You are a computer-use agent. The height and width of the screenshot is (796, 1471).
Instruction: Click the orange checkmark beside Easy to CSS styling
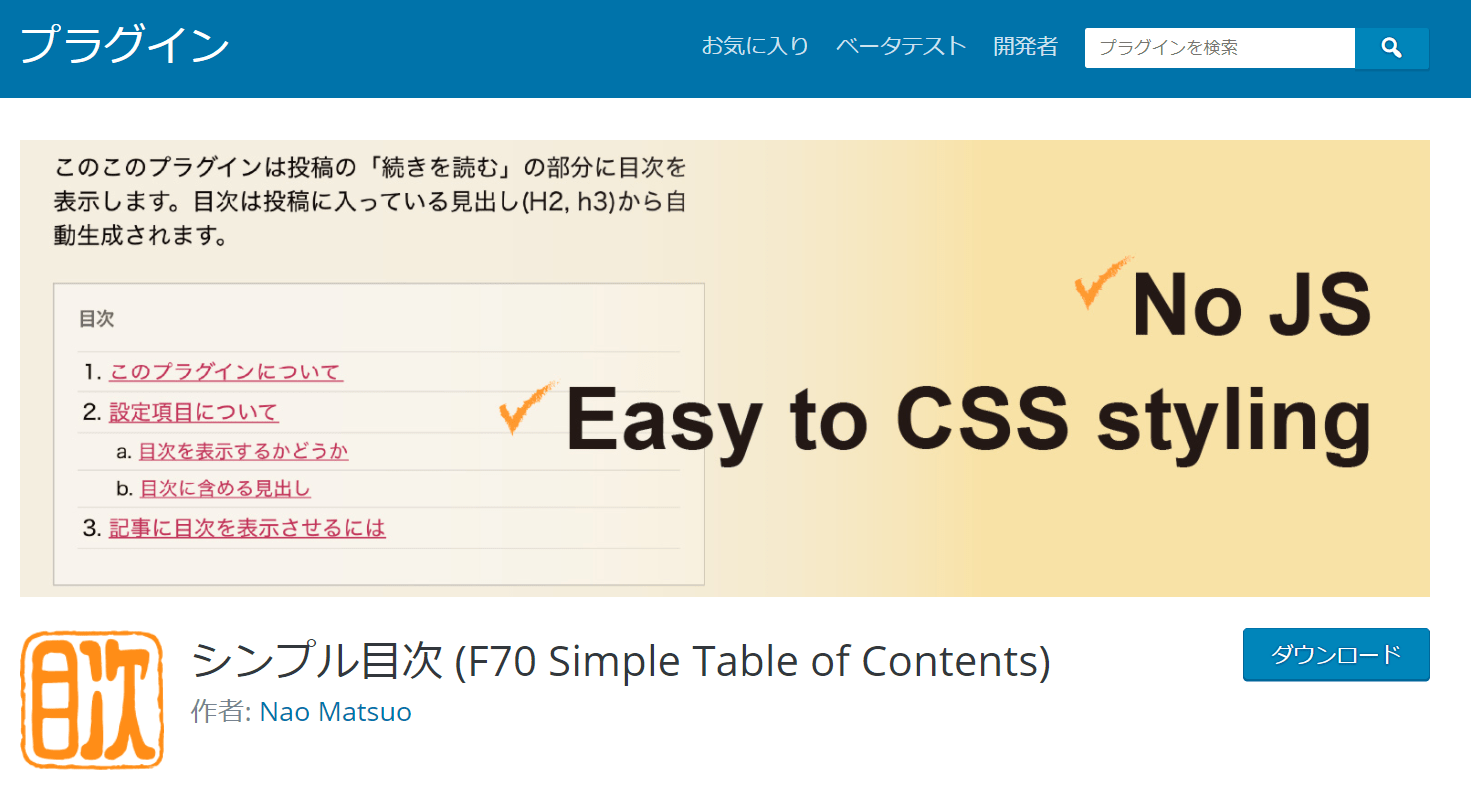pos(527,408)
